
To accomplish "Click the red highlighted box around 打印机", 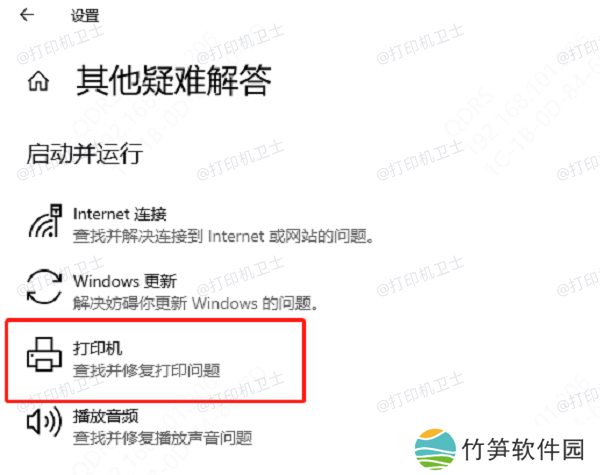I will coord(155,361).
